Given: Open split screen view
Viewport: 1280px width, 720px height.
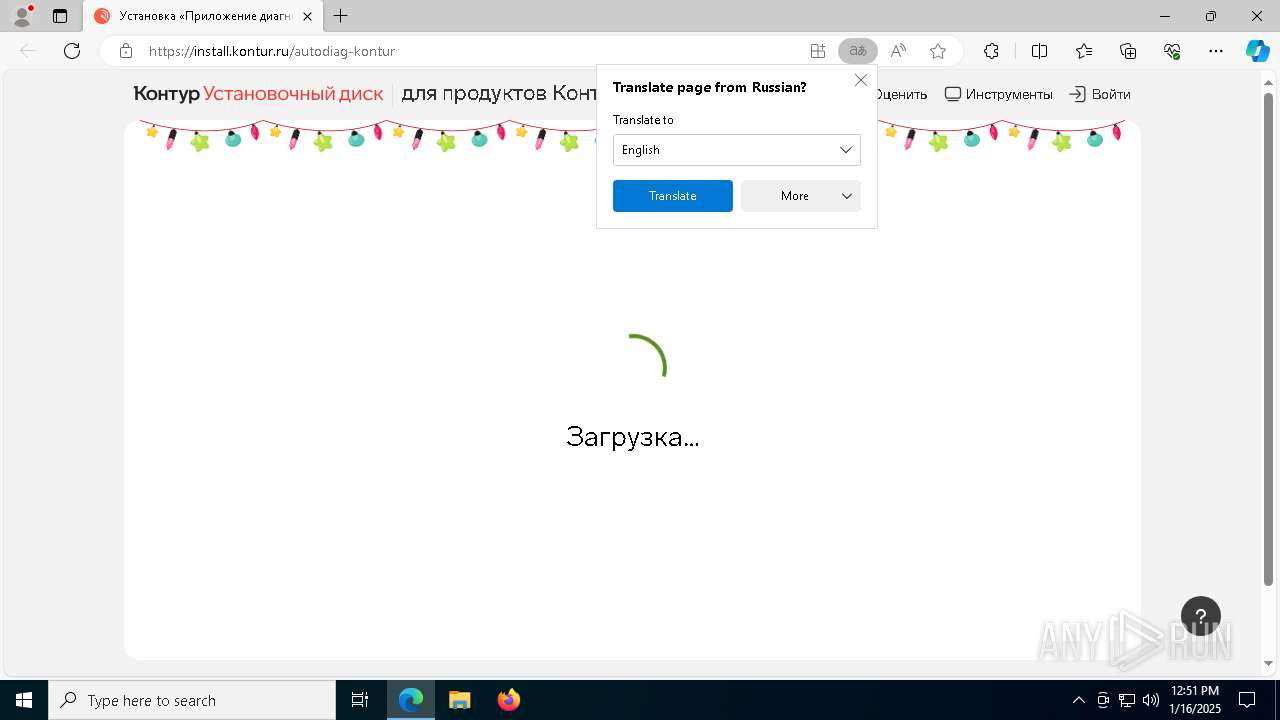Looking at the screenshot, I should pos(1039,51).
